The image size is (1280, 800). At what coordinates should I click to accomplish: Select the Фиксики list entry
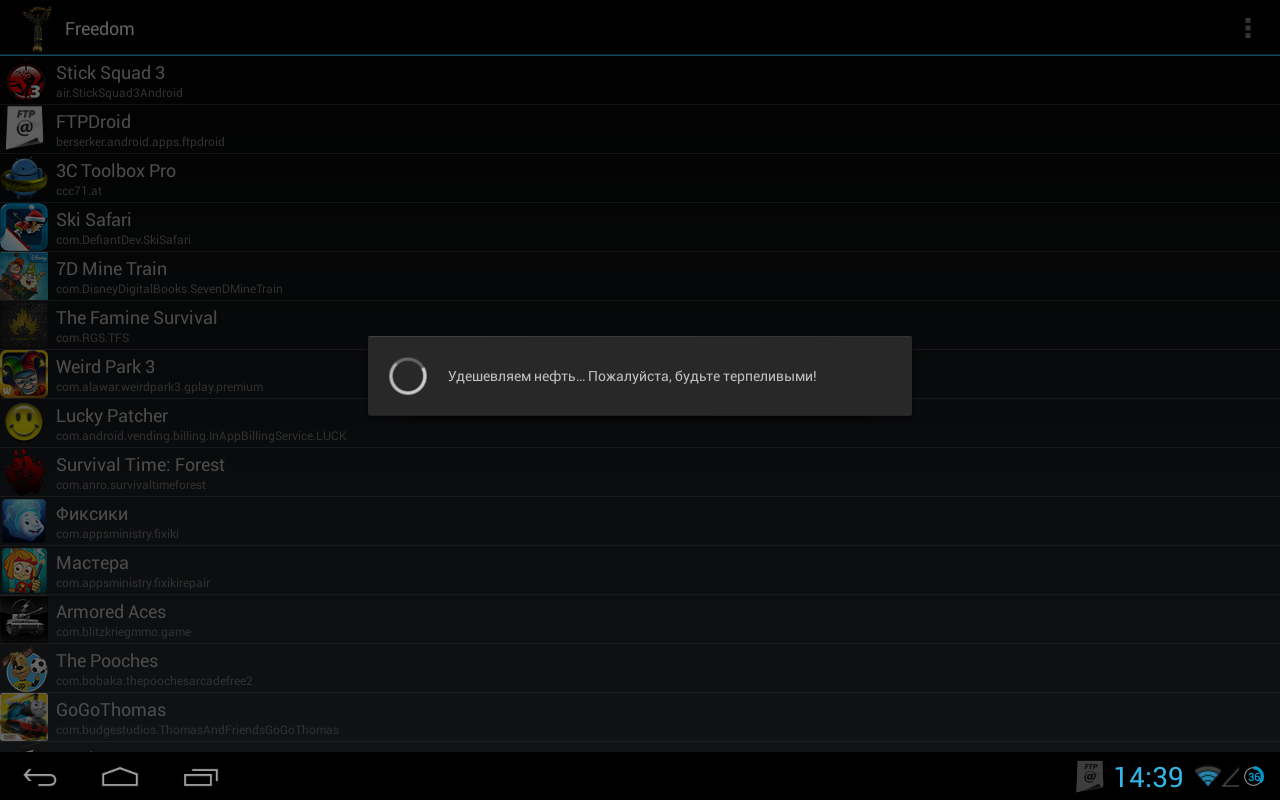tap(640, 522)
